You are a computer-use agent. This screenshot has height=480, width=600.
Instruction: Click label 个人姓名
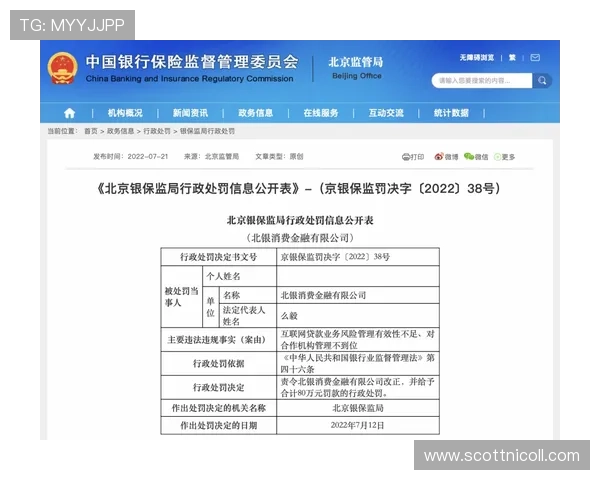(223, 276)
